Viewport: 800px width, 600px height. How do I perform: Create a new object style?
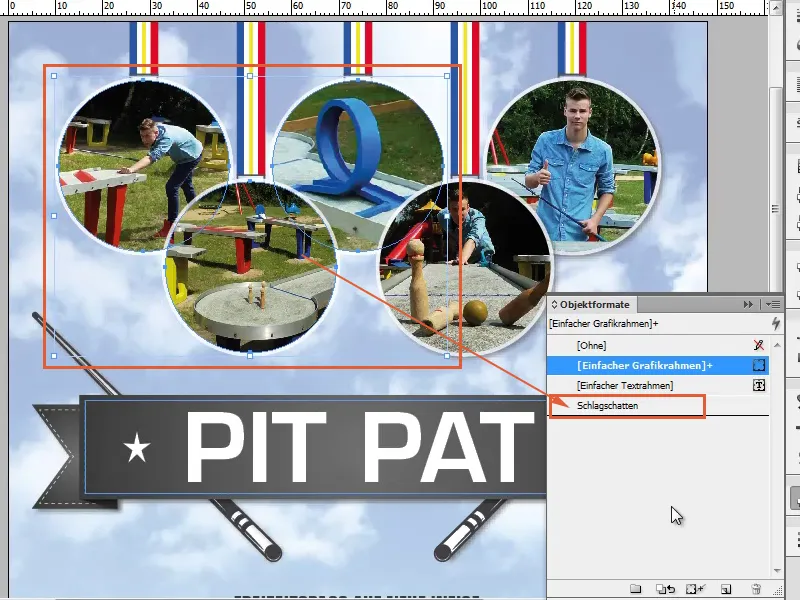[x=726, y=589]
